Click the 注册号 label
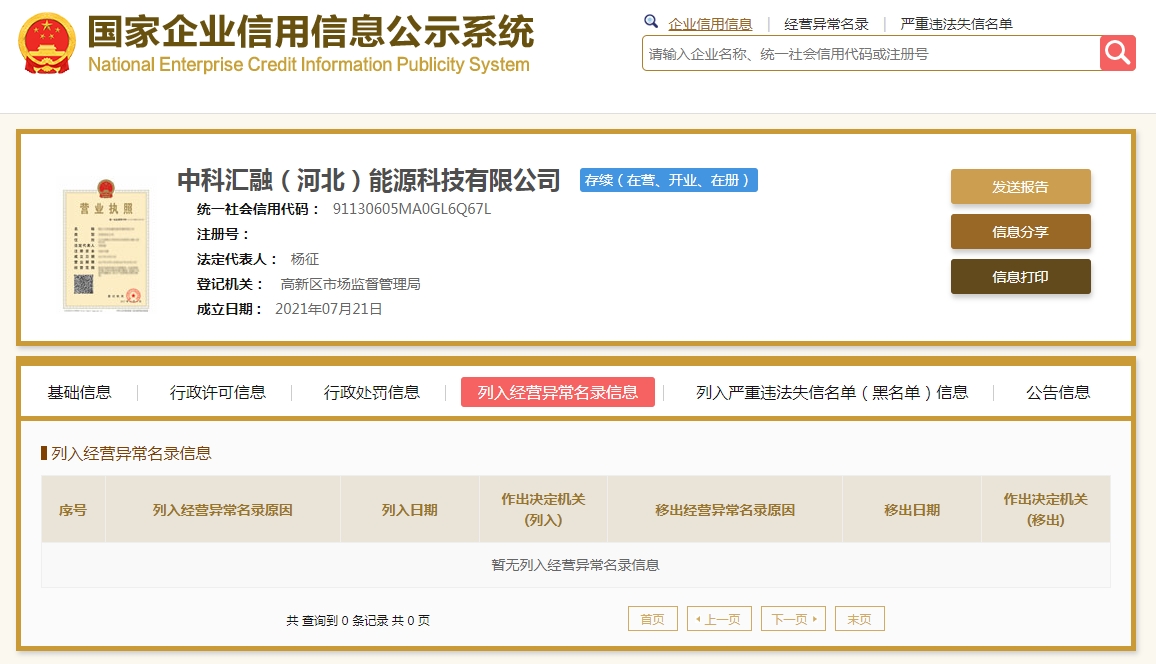 pos(223,234)
